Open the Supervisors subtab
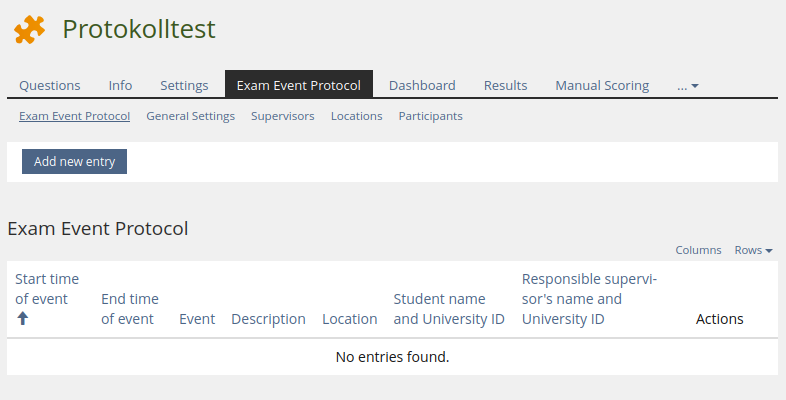 282,116
